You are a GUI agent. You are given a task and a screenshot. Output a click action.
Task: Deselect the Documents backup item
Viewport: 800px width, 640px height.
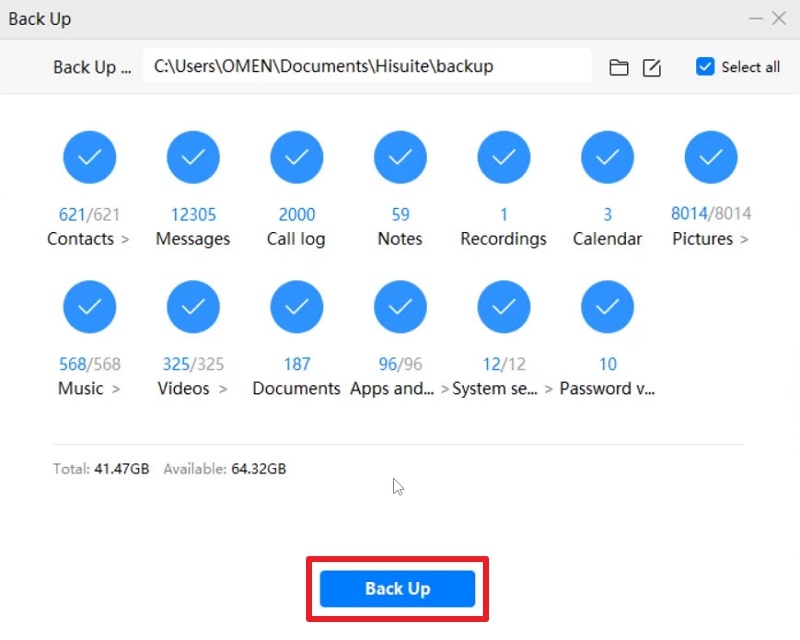tap(296, 307)
